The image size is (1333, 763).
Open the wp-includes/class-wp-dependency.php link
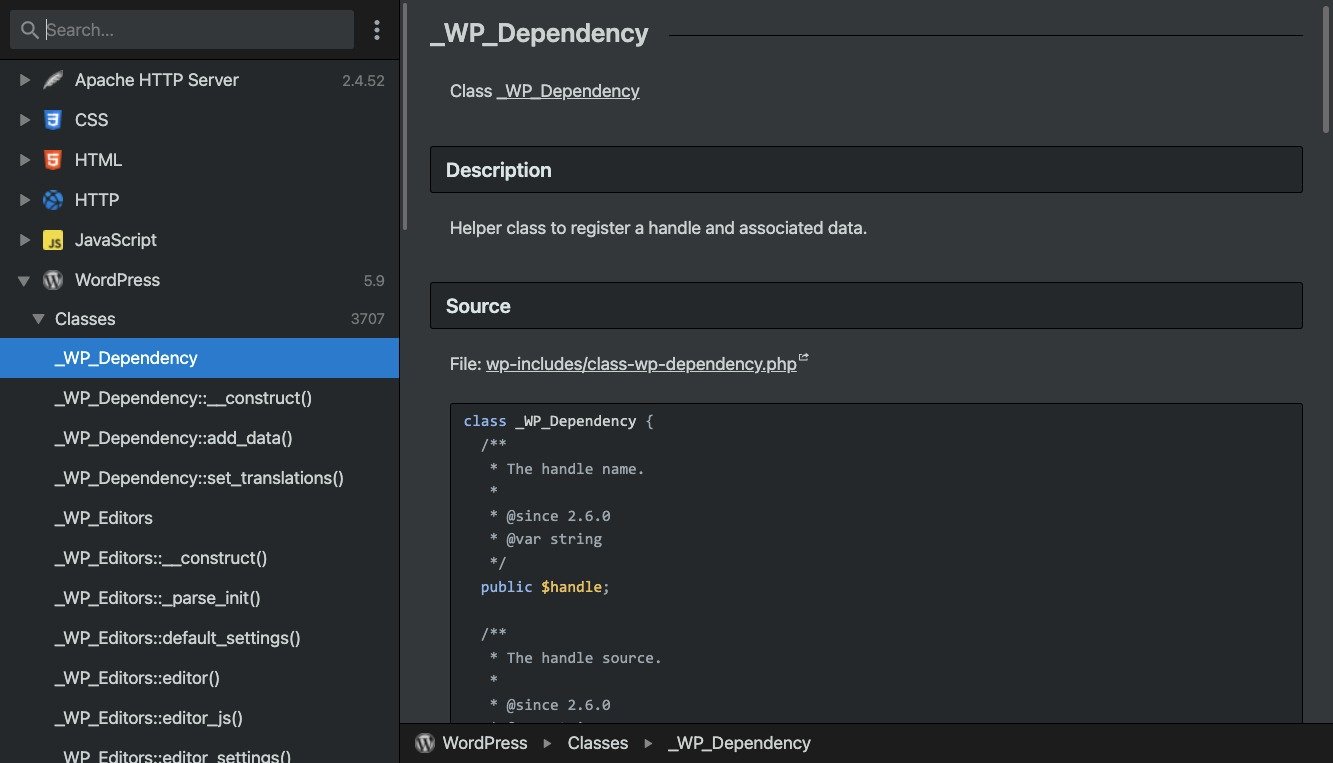640,363
